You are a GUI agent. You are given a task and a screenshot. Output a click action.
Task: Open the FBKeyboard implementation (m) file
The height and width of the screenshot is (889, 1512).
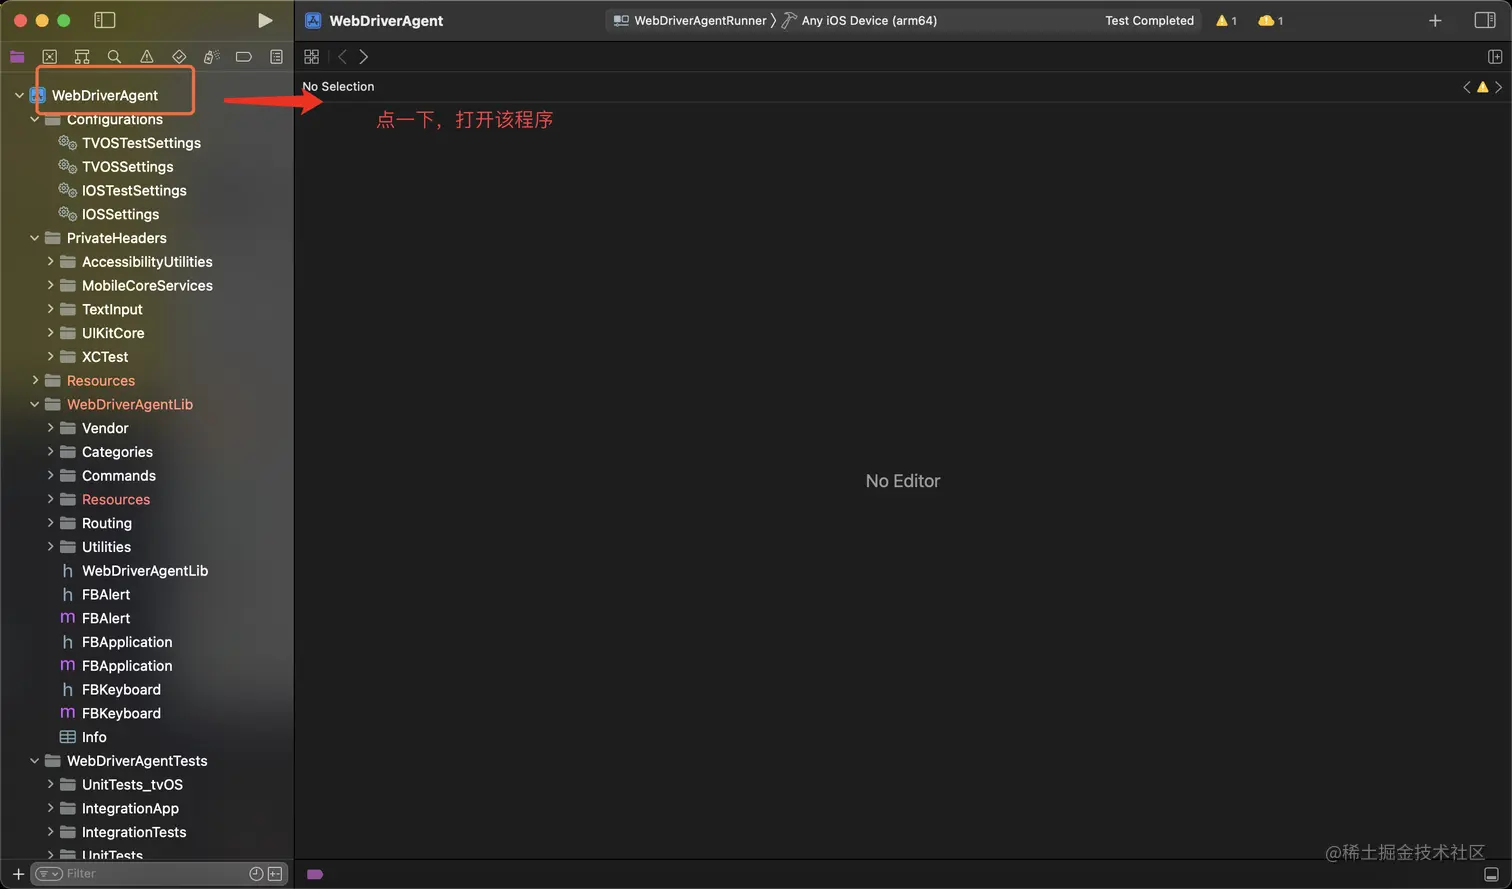(x=121, y=713)
